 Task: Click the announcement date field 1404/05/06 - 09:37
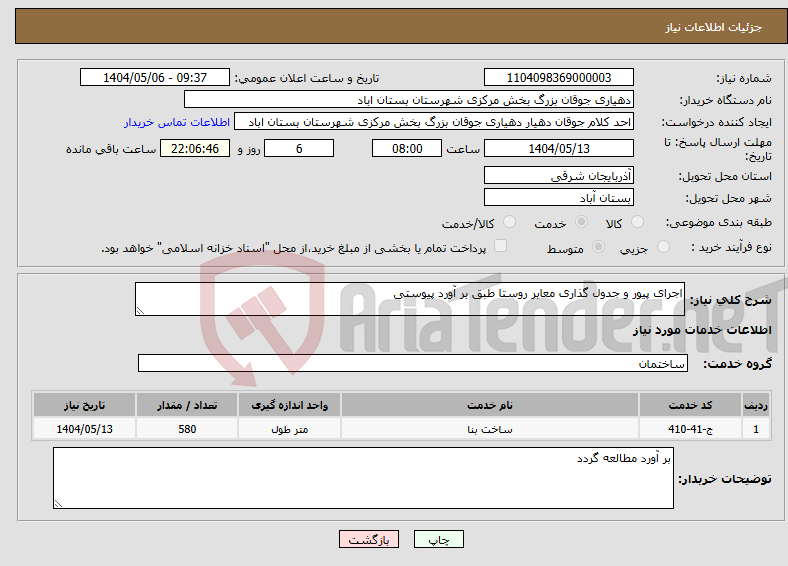coord(155,77)
